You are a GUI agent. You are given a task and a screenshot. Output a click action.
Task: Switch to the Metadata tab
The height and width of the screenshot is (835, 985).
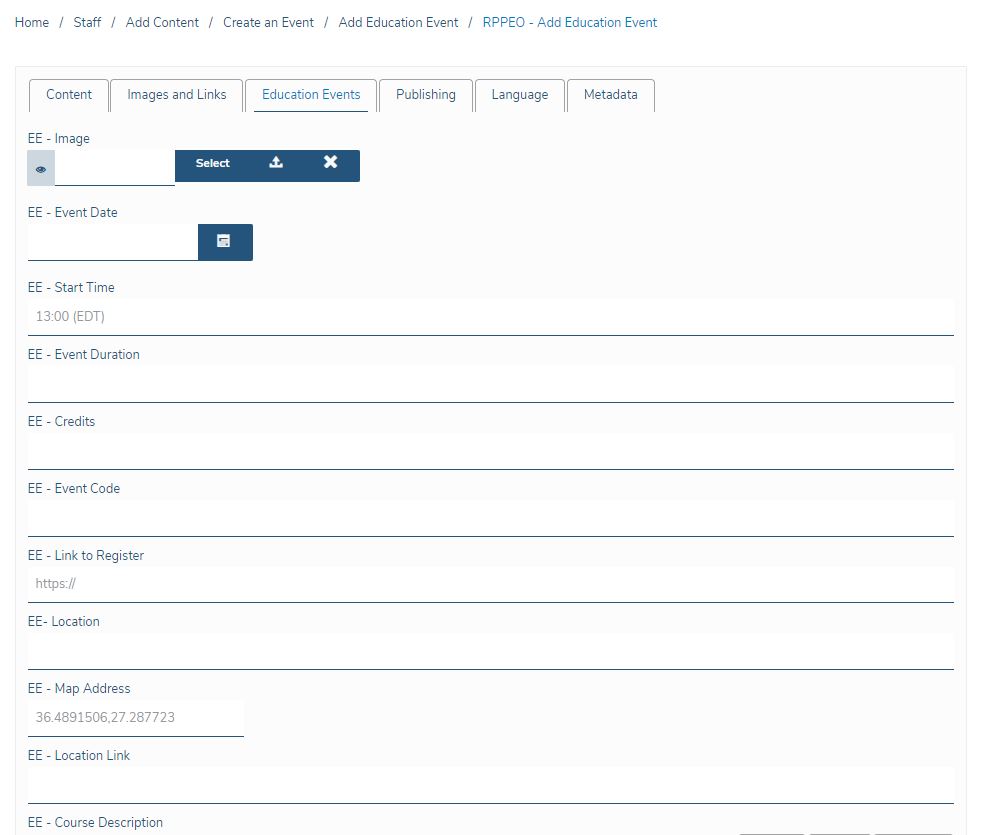pyautogui.click(x=611, y=95)
